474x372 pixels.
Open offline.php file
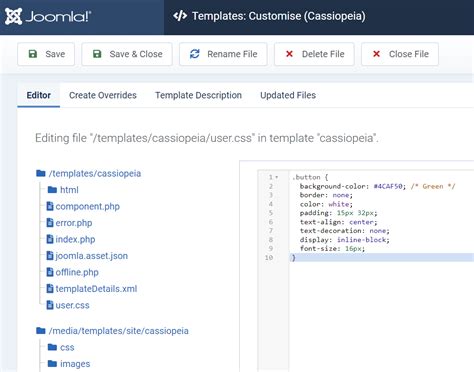[77, 272]
